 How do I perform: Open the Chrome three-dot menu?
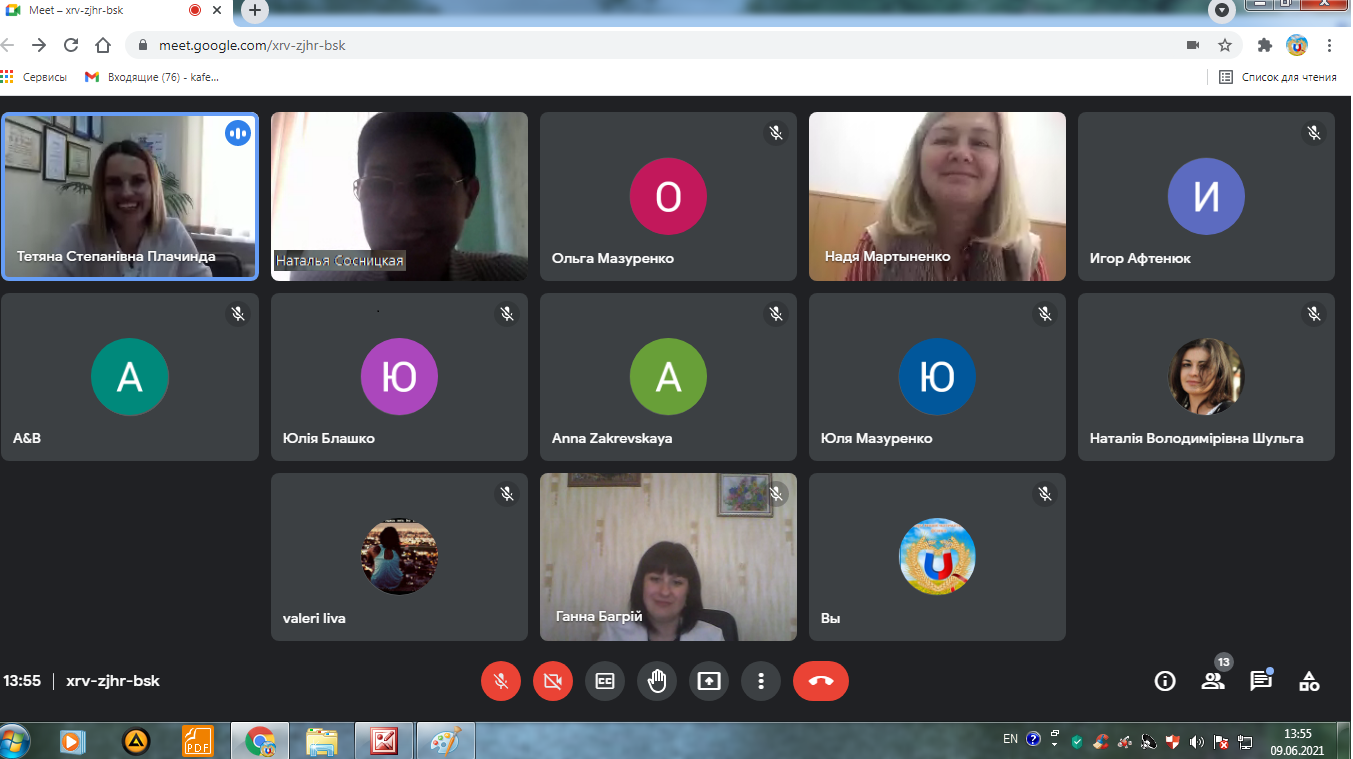click(x=1330, y=45)
